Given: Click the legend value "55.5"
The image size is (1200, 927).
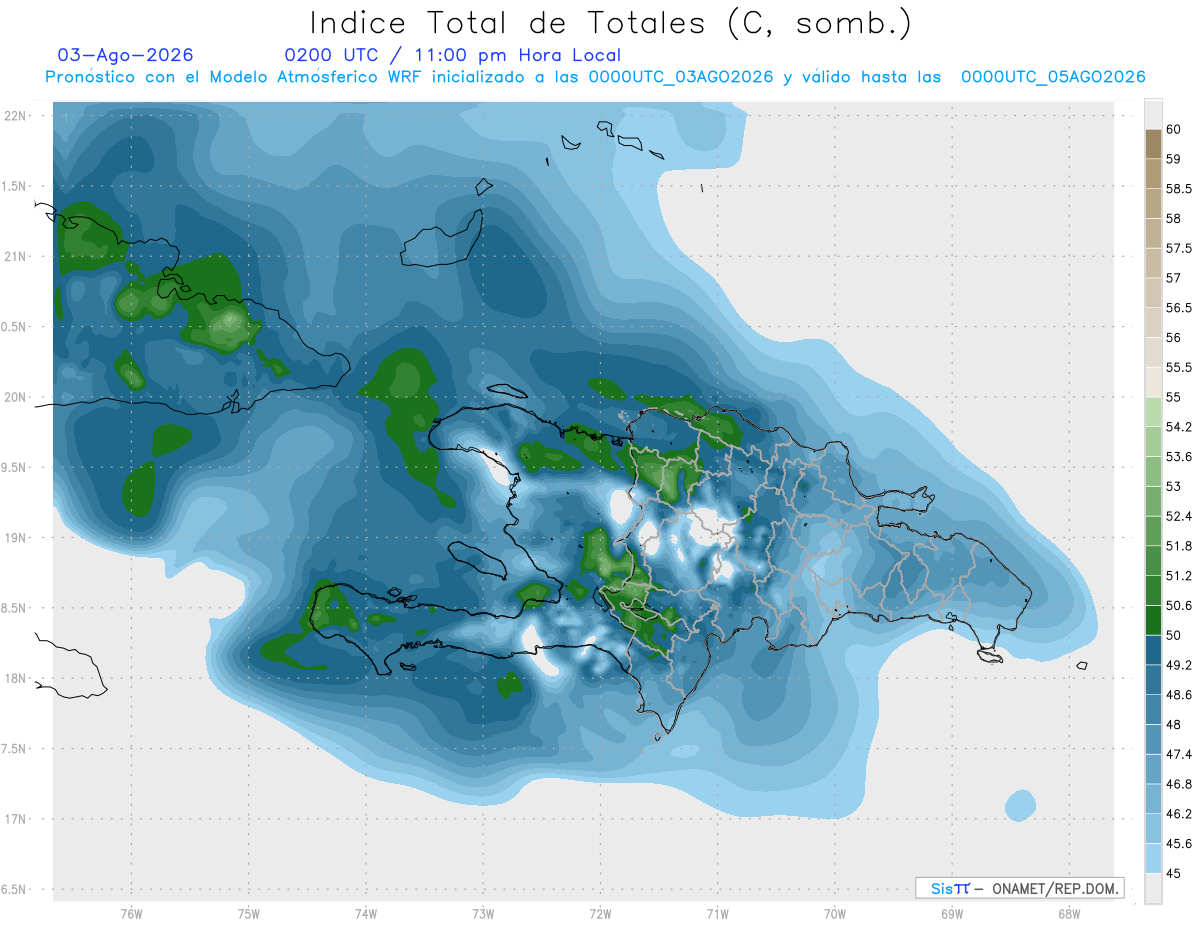Looking at the screenshot, I should [x=1178, y=367].
